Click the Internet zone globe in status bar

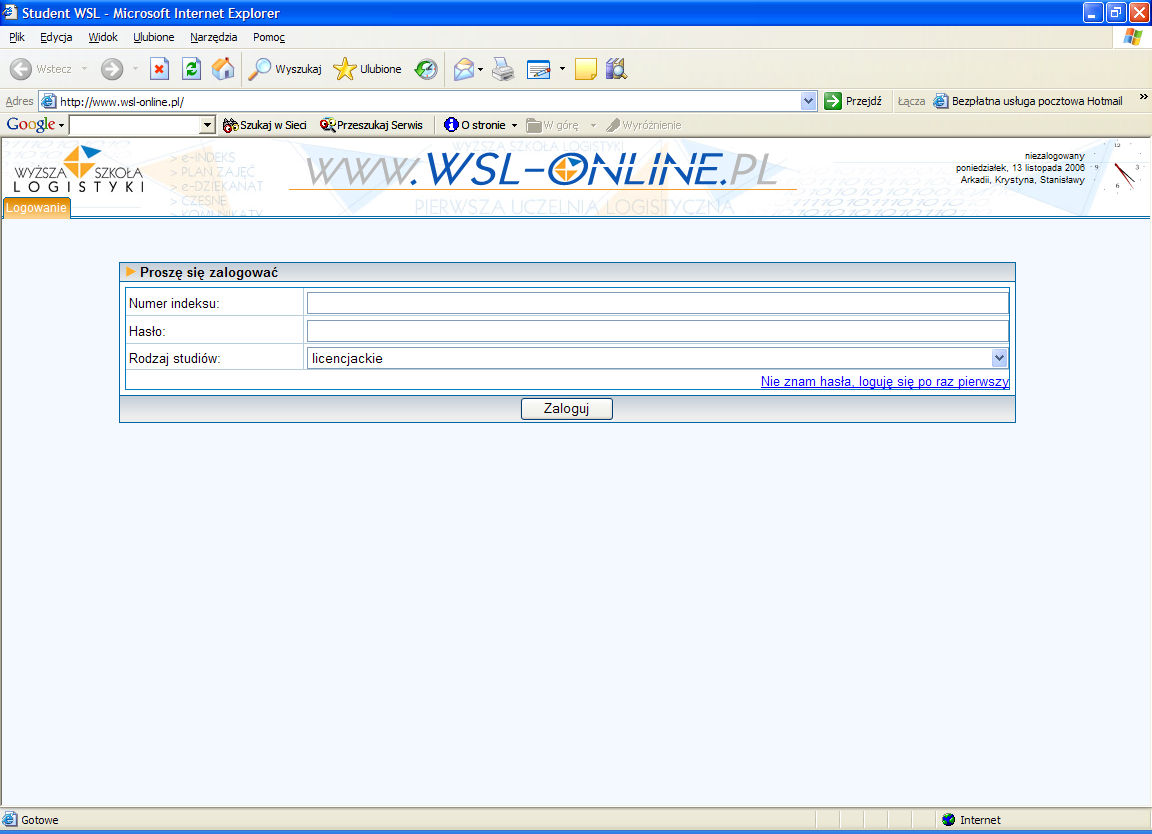tap(948, 819)
